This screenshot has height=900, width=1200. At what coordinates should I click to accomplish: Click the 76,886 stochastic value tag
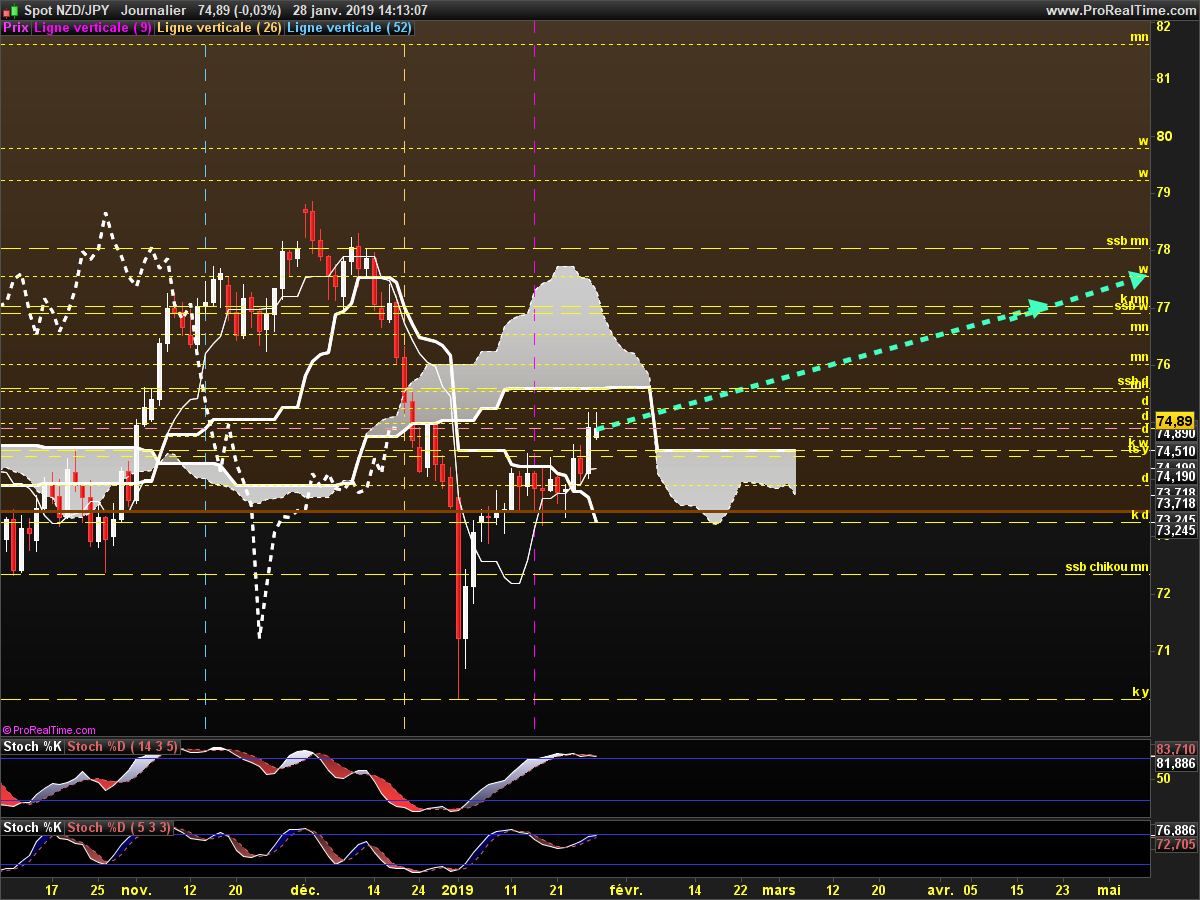coord(1175,830)
